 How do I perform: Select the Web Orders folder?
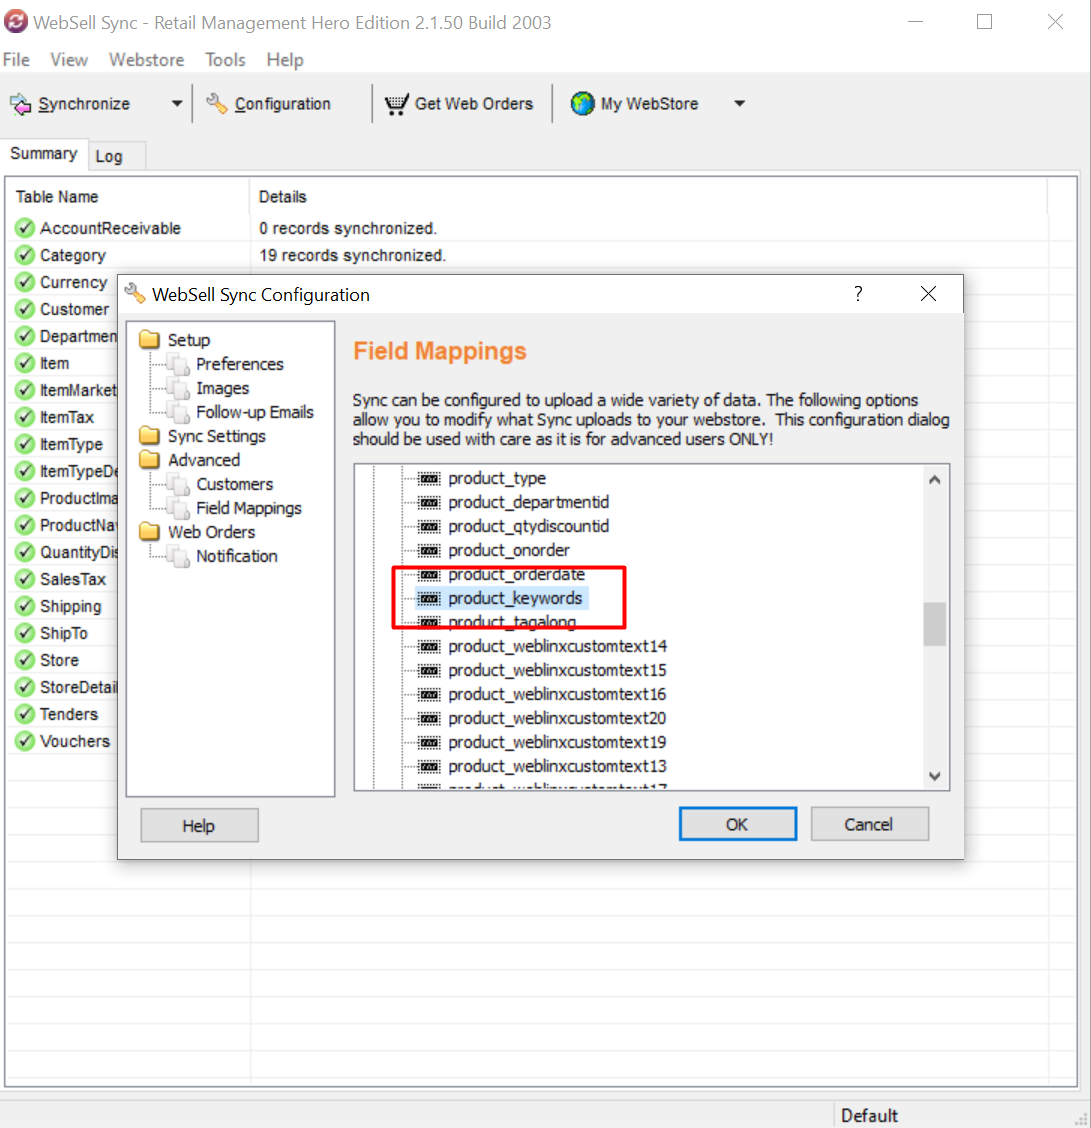click(x=211, y=532)
